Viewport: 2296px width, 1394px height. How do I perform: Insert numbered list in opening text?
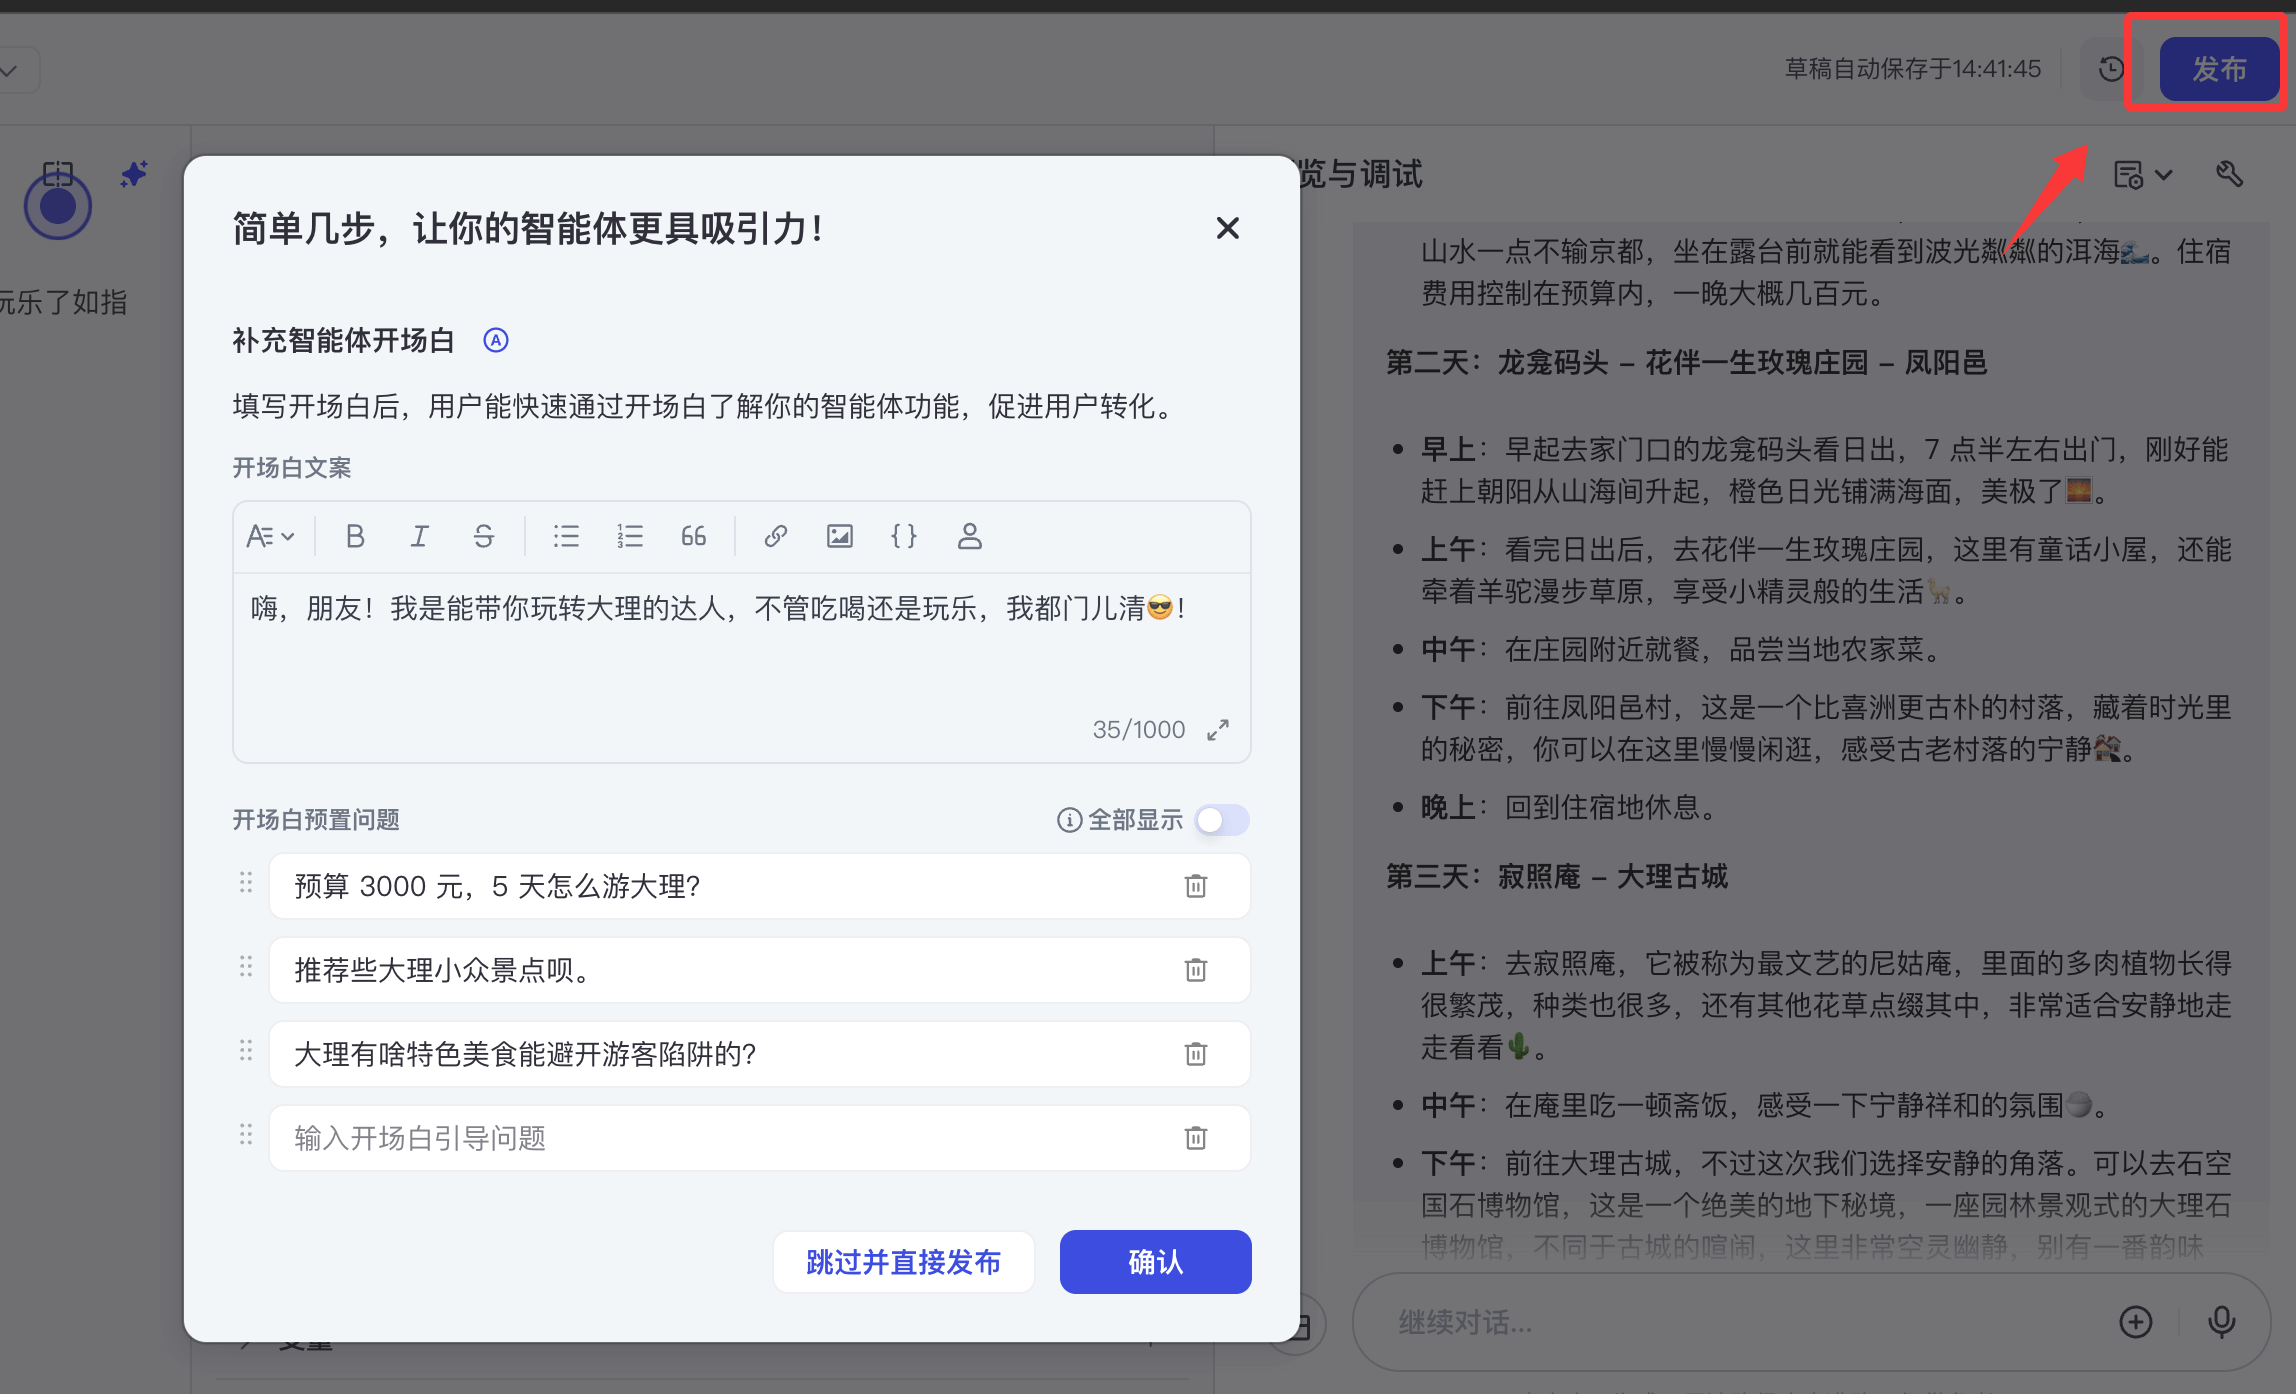click(x=630, y=537)
